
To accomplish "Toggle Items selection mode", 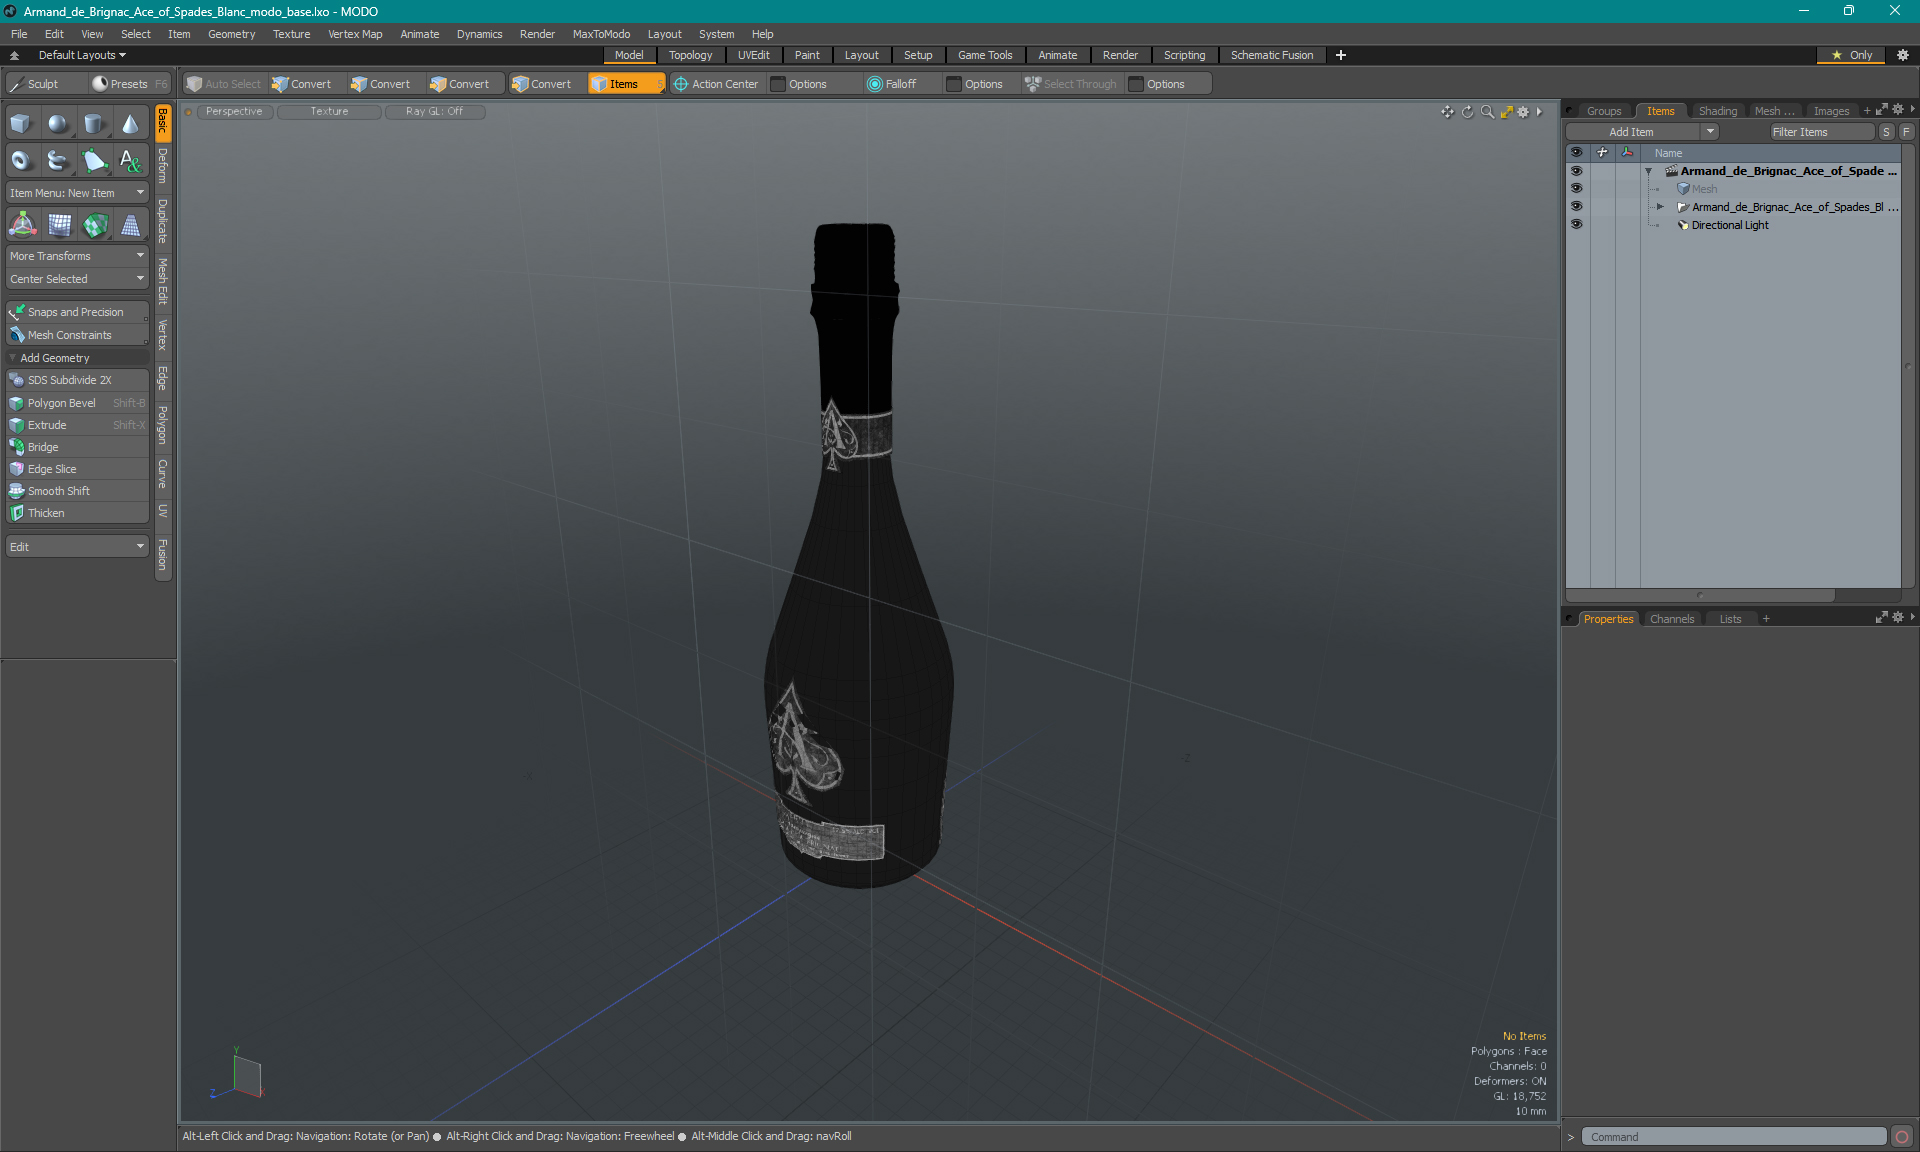I will pos(626,84).
